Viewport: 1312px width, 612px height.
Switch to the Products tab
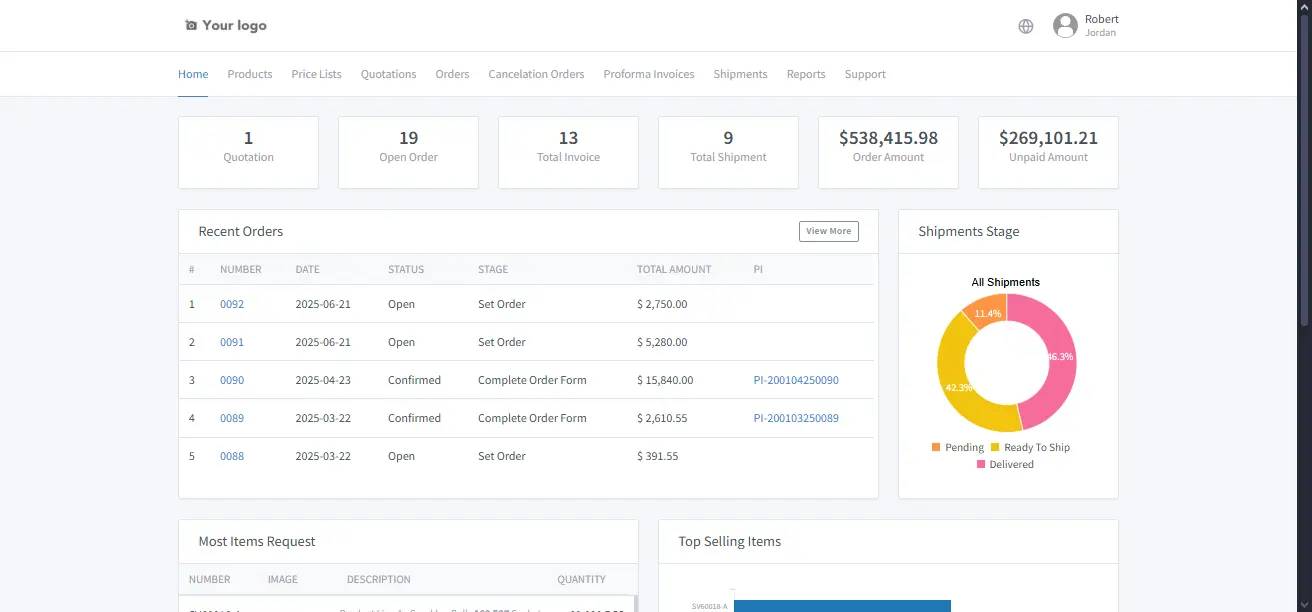click(x=249, y=73)
